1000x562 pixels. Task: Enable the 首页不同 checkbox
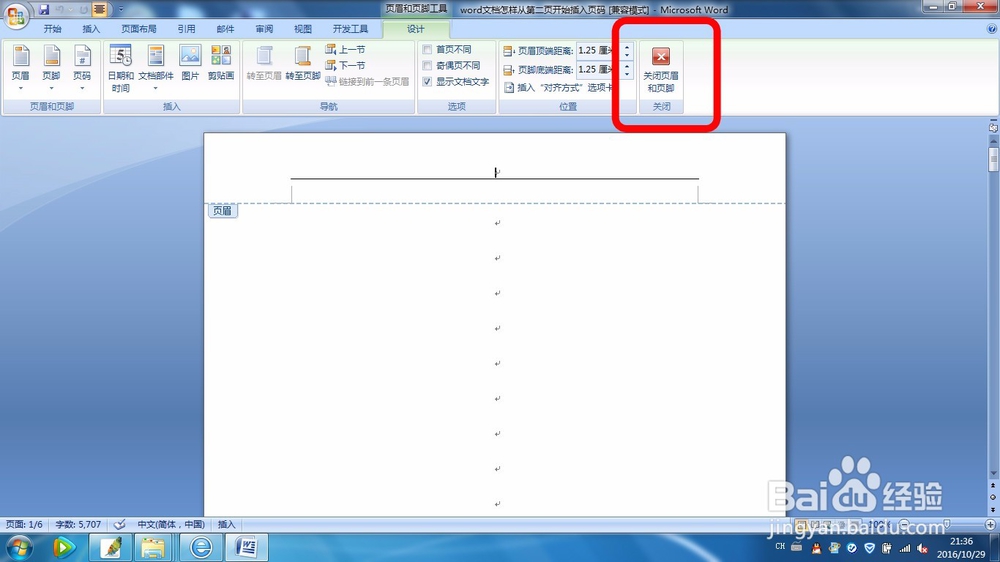click(427, 49)
